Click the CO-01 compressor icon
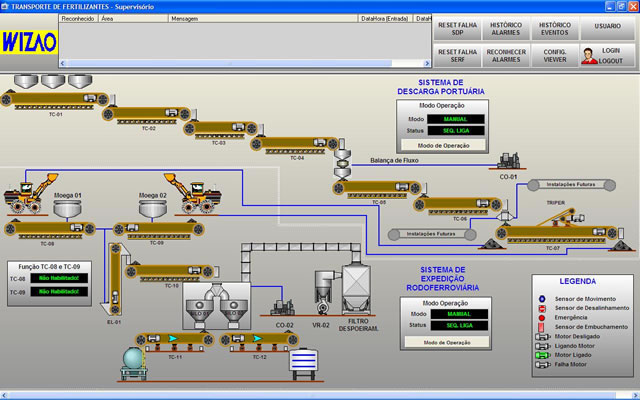 [509, 161]
